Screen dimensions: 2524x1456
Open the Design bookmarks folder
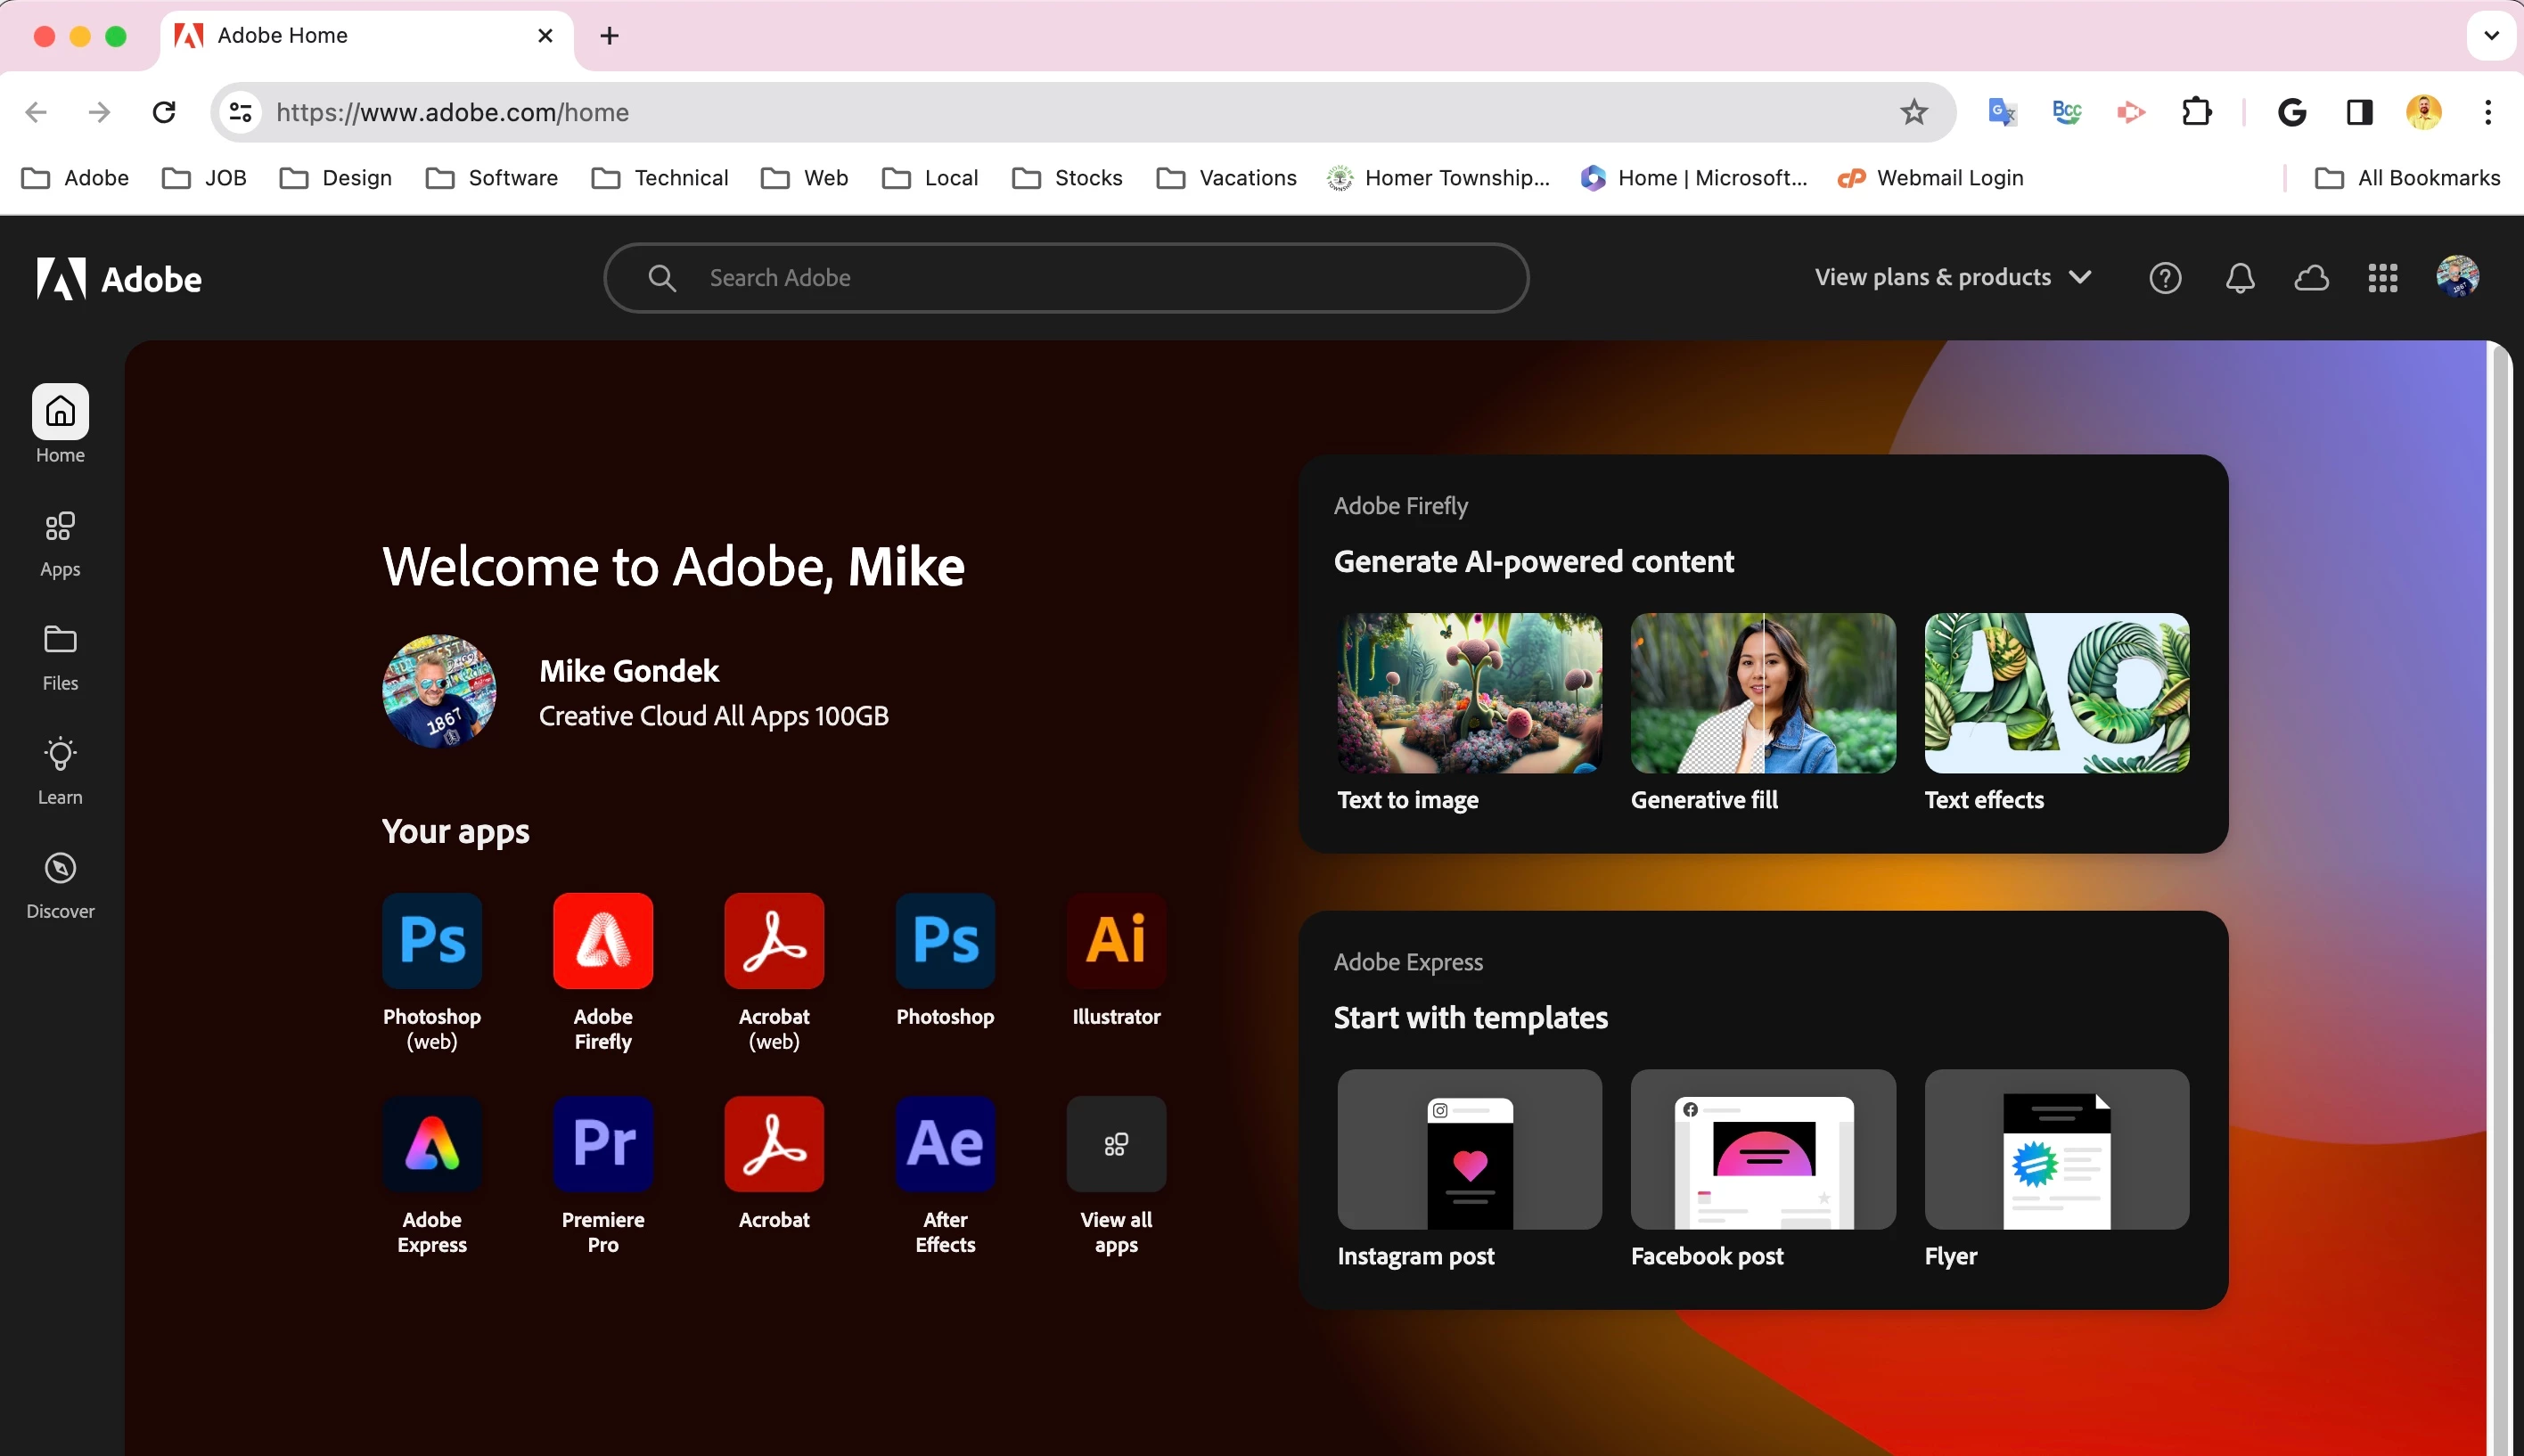click(x=336, y=178)
